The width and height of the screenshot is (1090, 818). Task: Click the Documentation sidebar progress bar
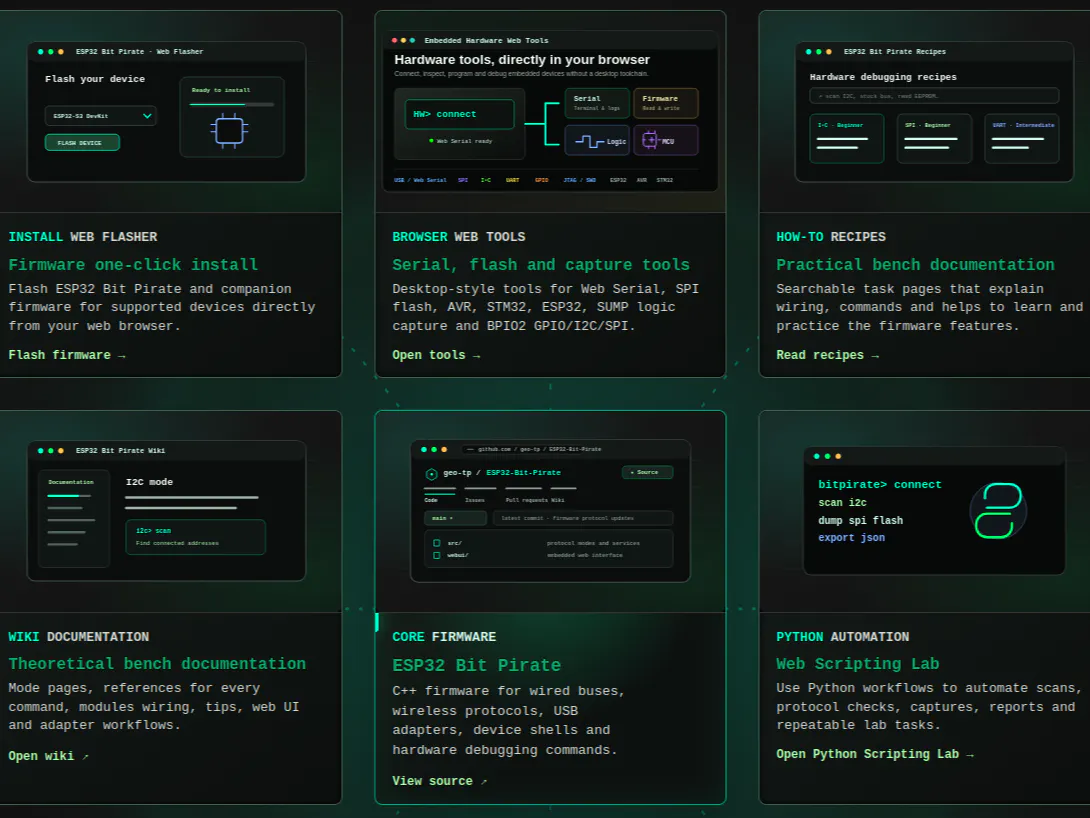coord(69,496)
